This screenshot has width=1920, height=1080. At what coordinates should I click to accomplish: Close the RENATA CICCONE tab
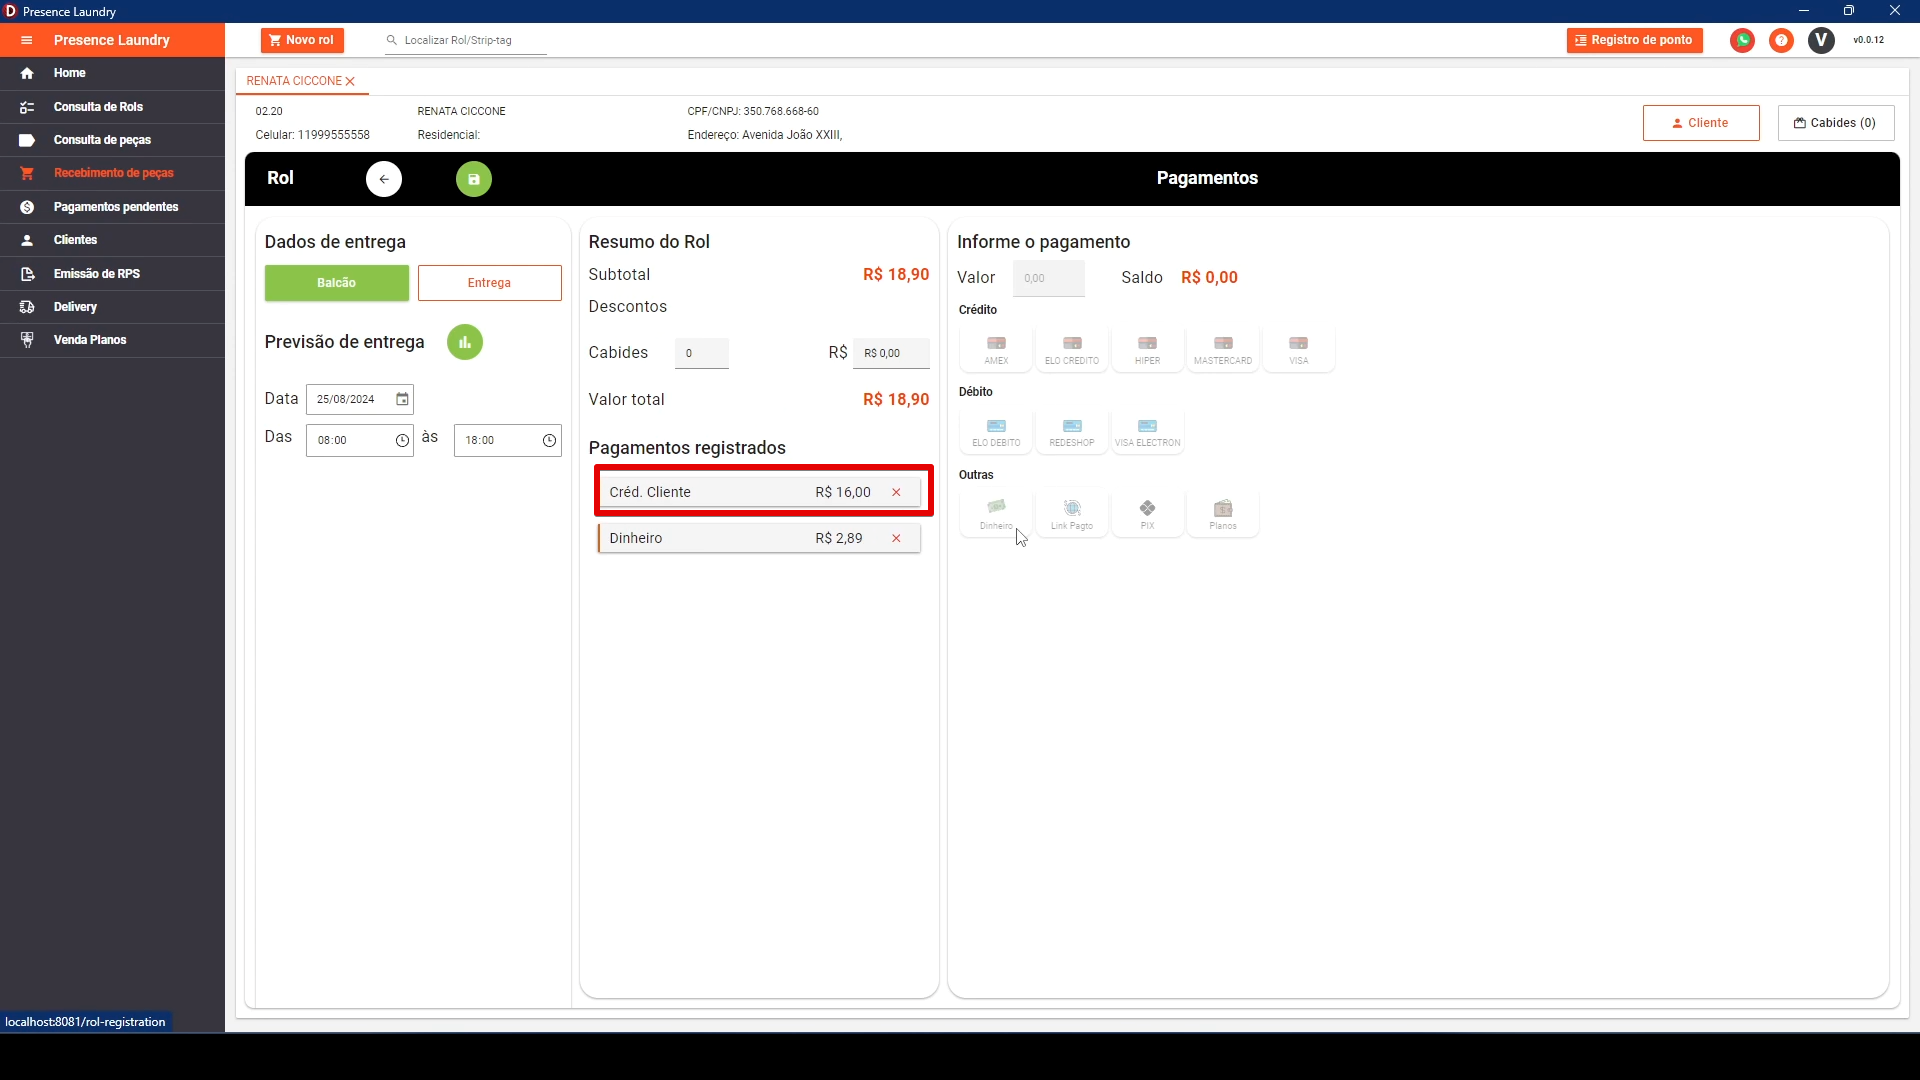(350, 81)
